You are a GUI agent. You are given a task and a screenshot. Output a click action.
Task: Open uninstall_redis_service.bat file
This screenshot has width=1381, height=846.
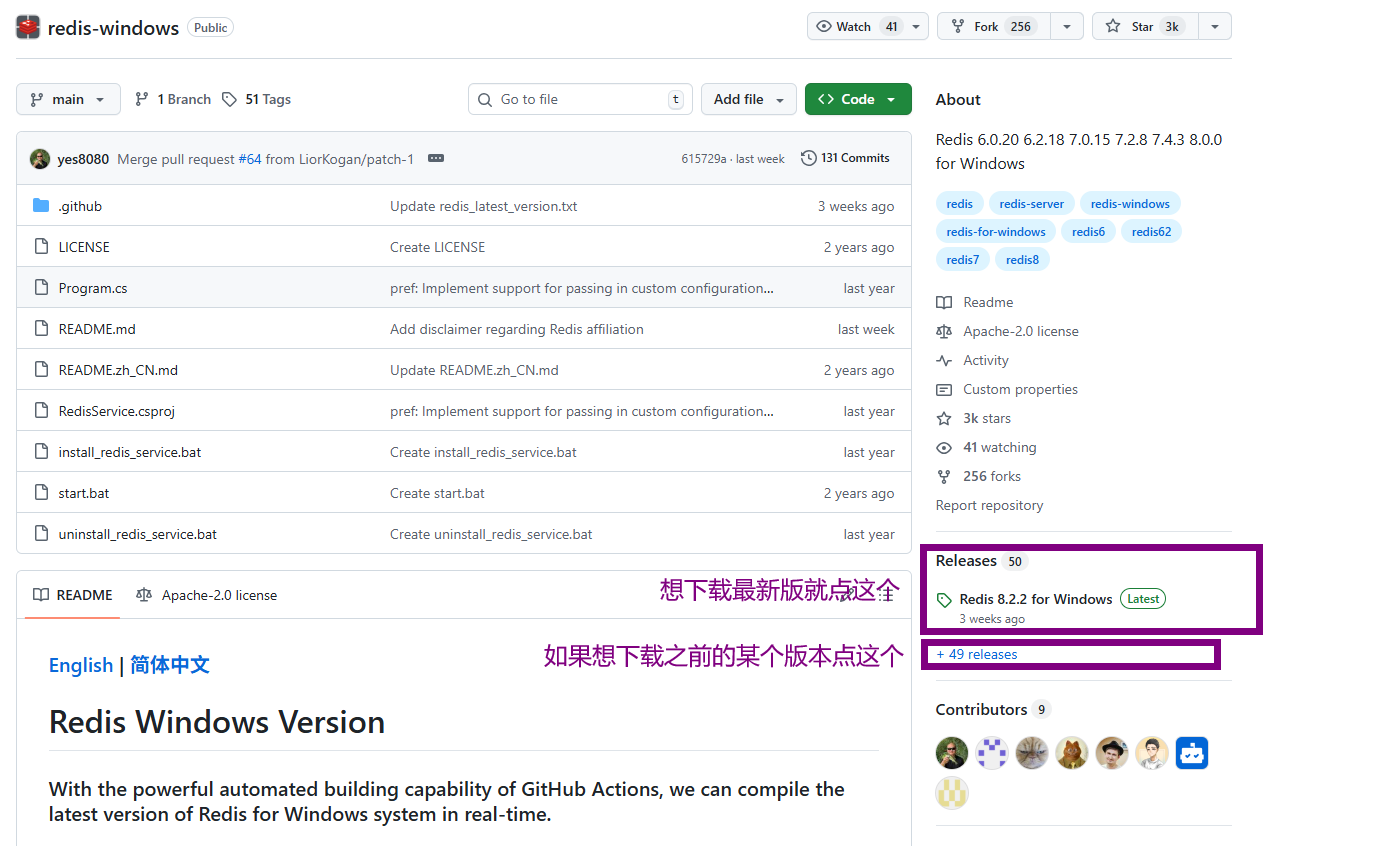pos(138,534)
